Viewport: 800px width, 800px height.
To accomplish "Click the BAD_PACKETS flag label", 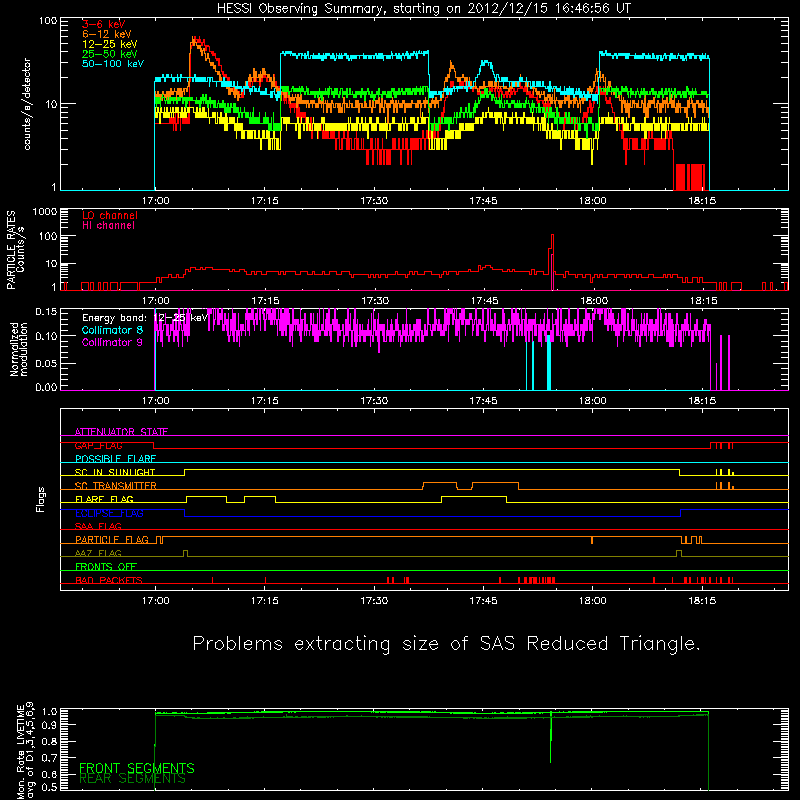I will [109, 580].
